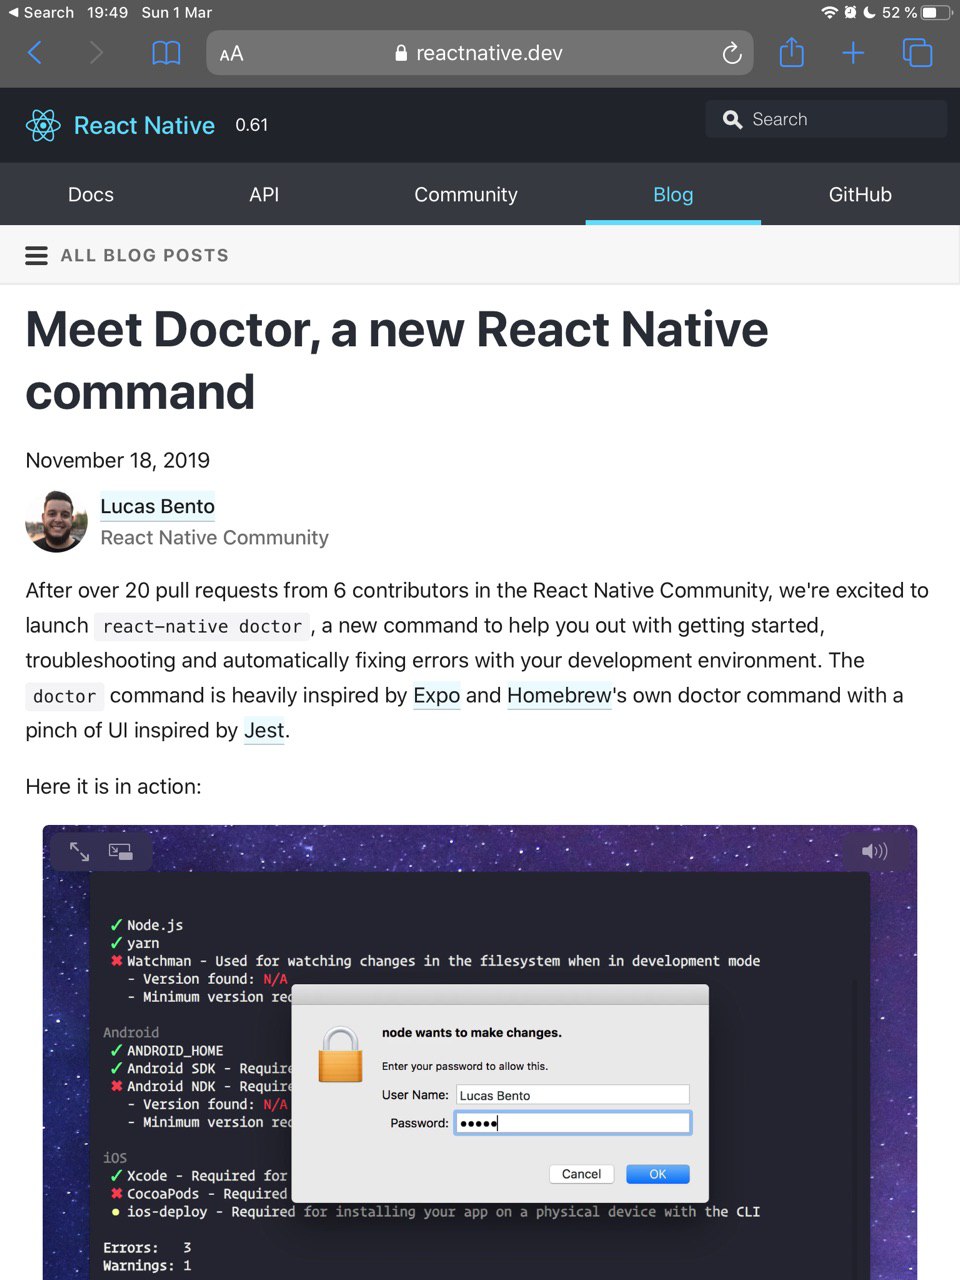This screenshot has width=960, height=1280.
Task: Tap the battery indicator in status bar
Action: (935, 12)
